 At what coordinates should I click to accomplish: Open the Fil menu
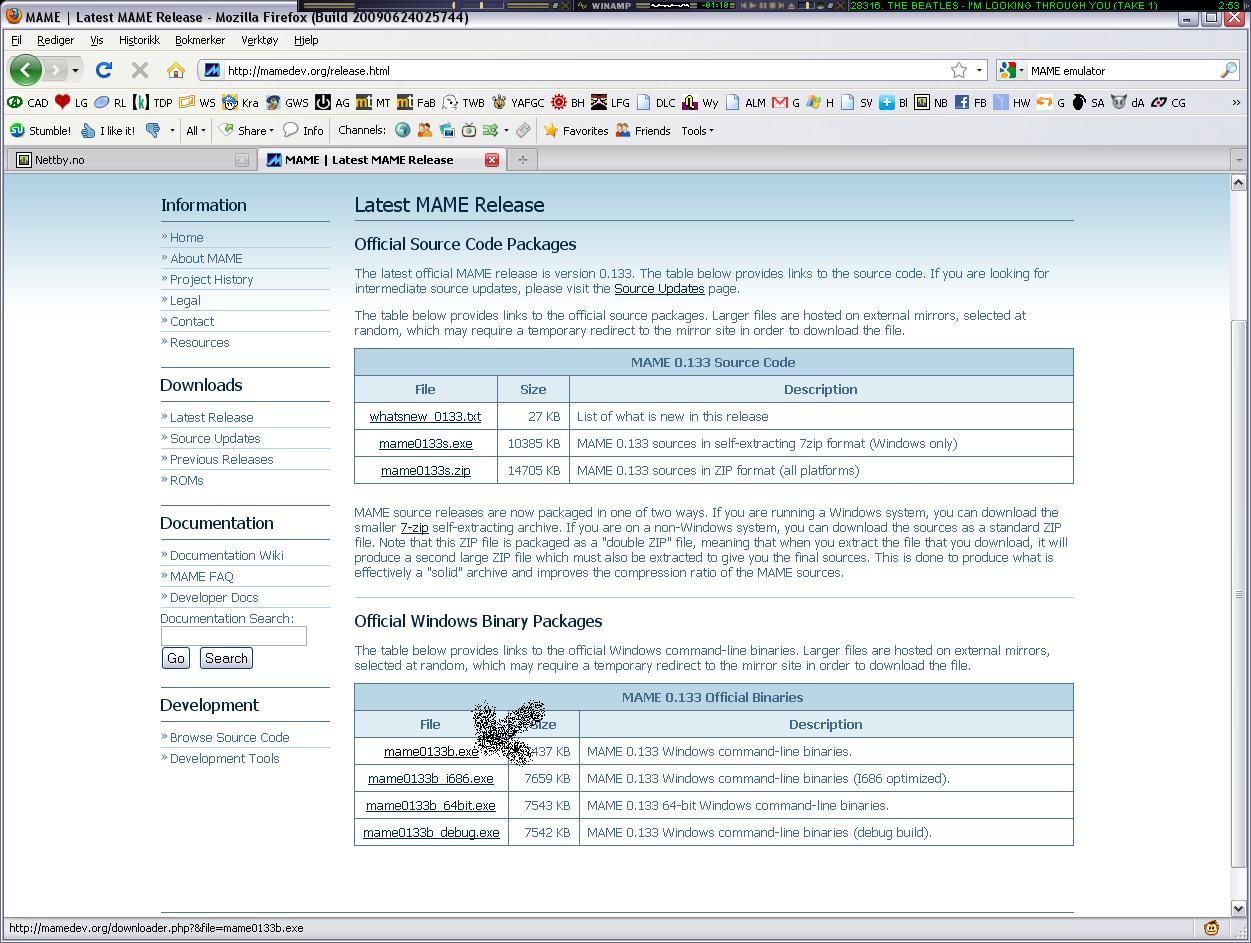point(16,40)
